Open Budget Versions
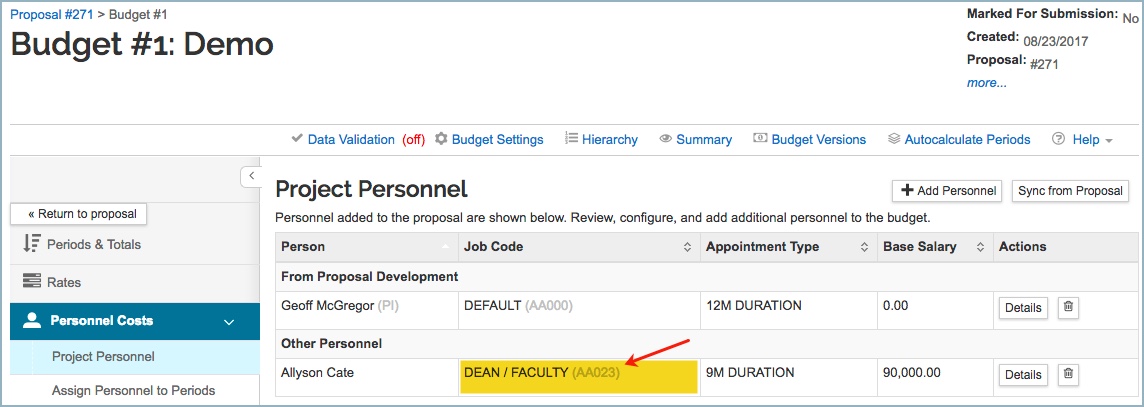This screenshot has height=407, width=1144. coord(809,140)
